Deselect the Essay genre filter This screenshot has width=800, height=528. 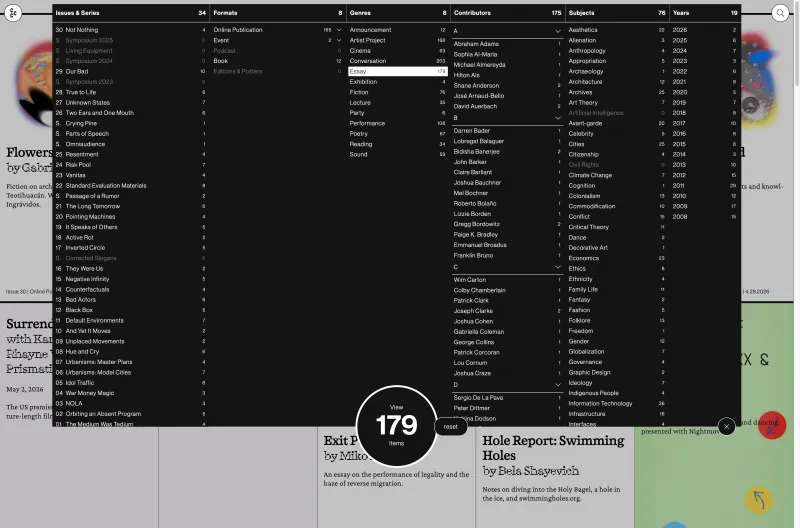(397, 71)
